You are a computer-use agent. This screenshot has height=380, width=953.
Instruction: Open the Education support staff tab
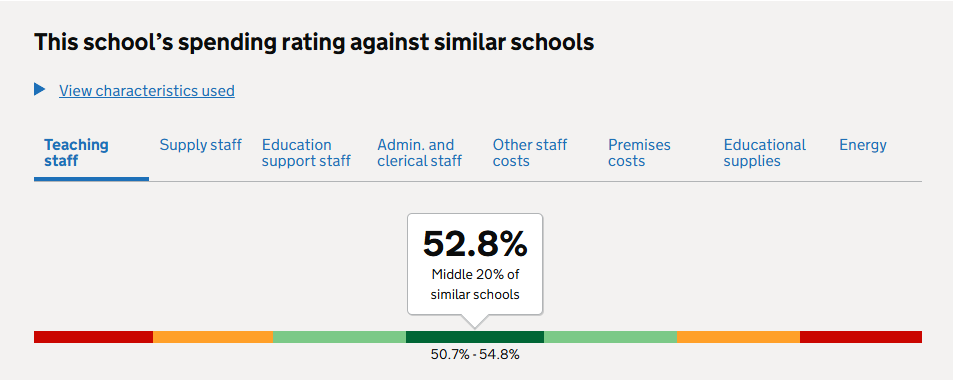pos(306,153)
